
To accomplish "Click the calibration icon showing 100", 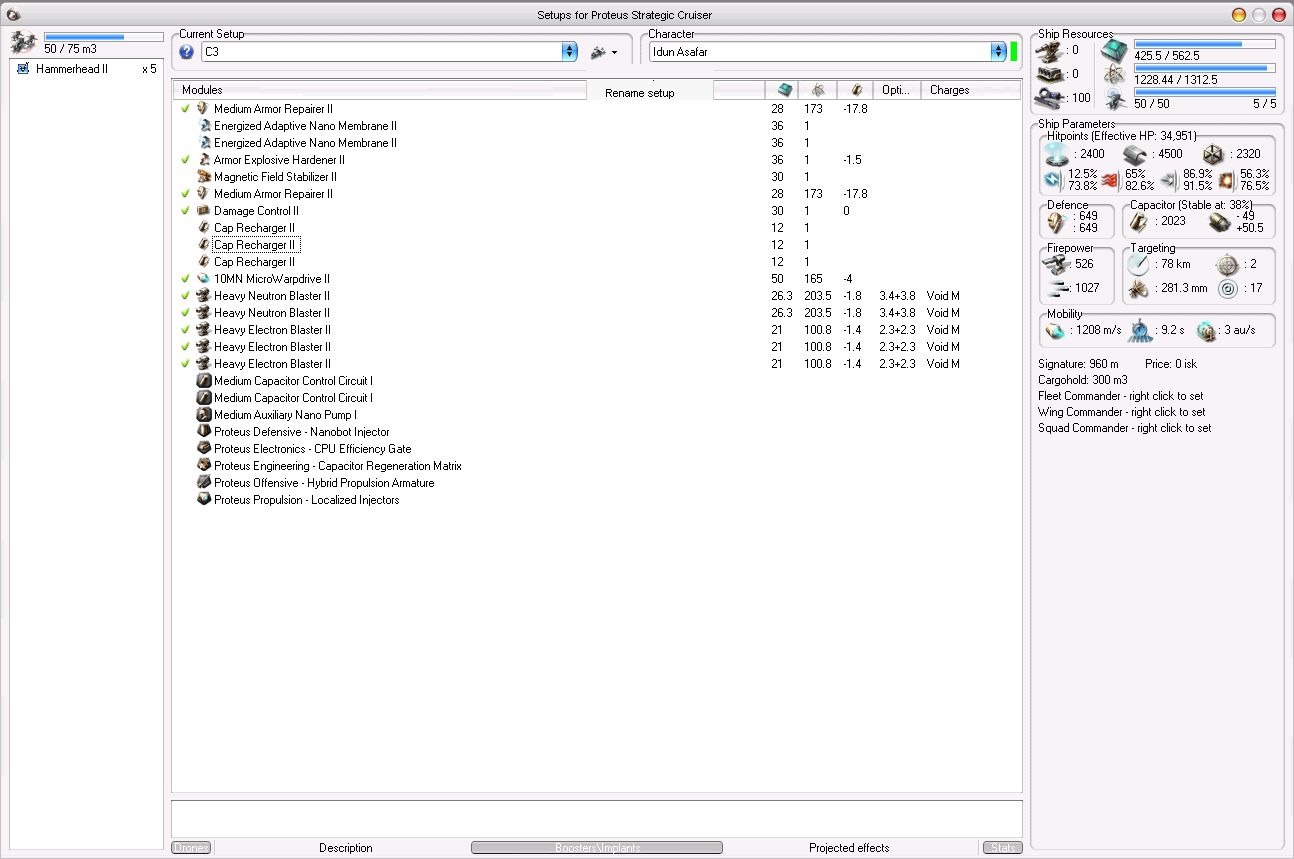I will click(1050, 98).
